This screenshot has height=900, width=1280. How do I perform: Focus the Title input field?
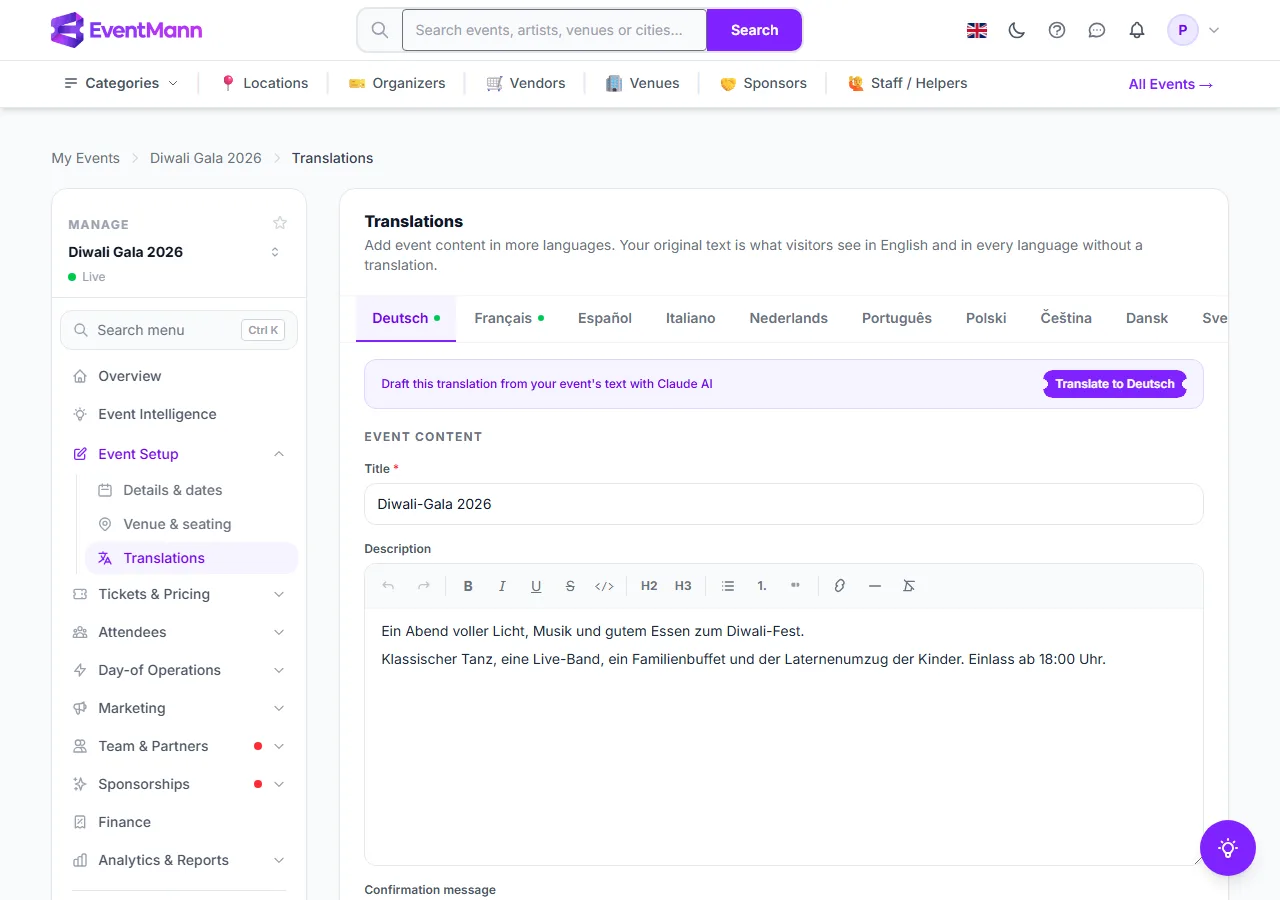tap(784, 504)
